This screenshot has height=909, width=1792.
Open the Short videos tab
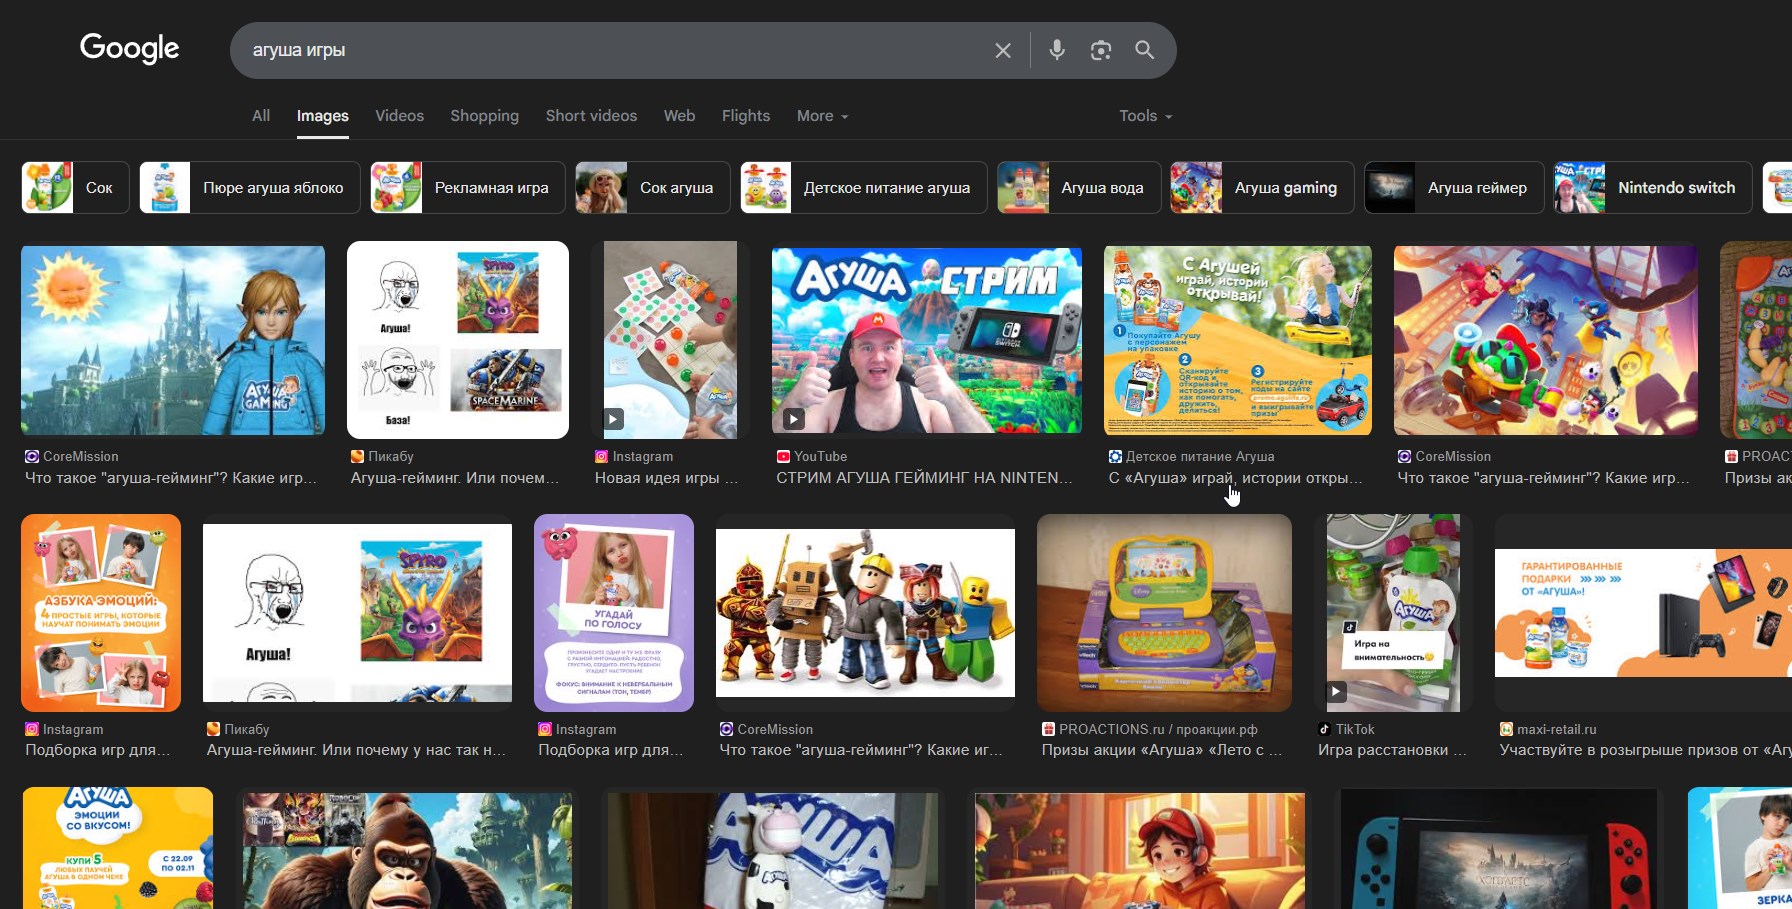(x=591, y=116)
